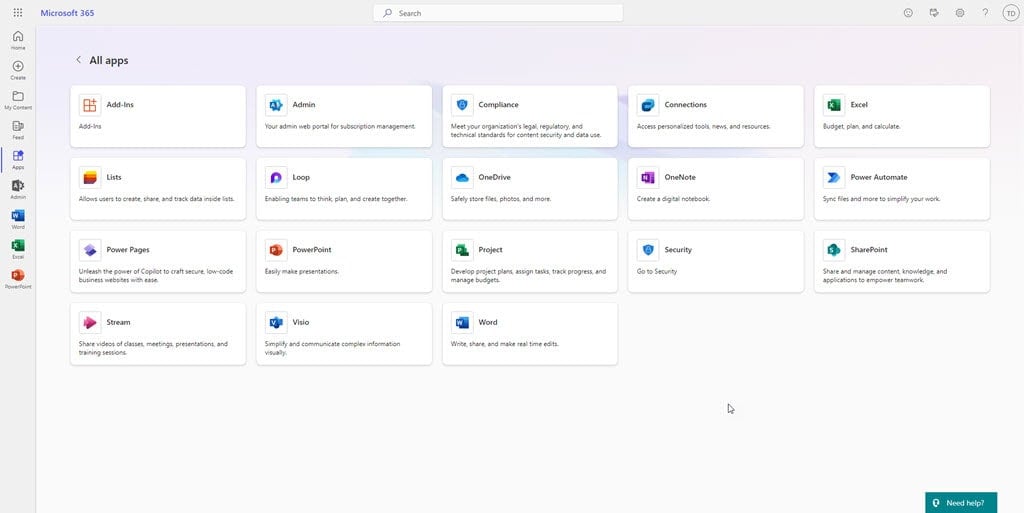Click the "Power Automate" card title

coord(878,178)
